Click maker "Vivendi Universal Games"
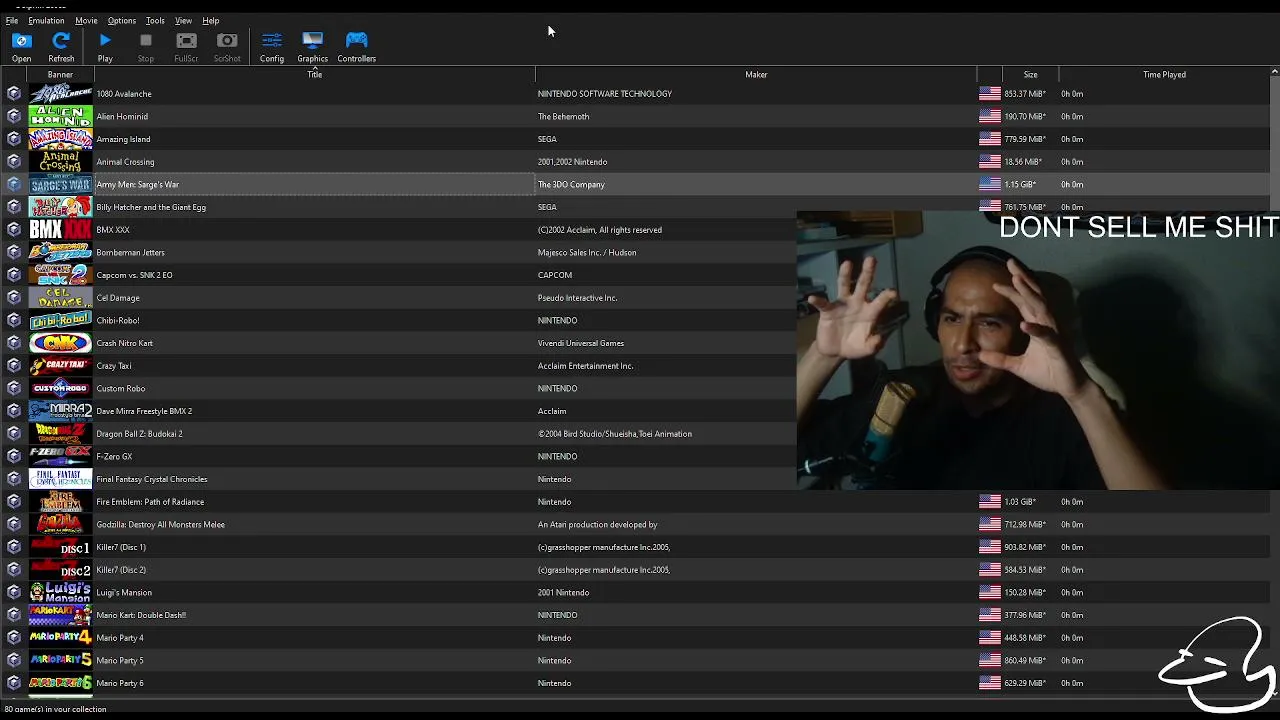 [x=581, y=343]
